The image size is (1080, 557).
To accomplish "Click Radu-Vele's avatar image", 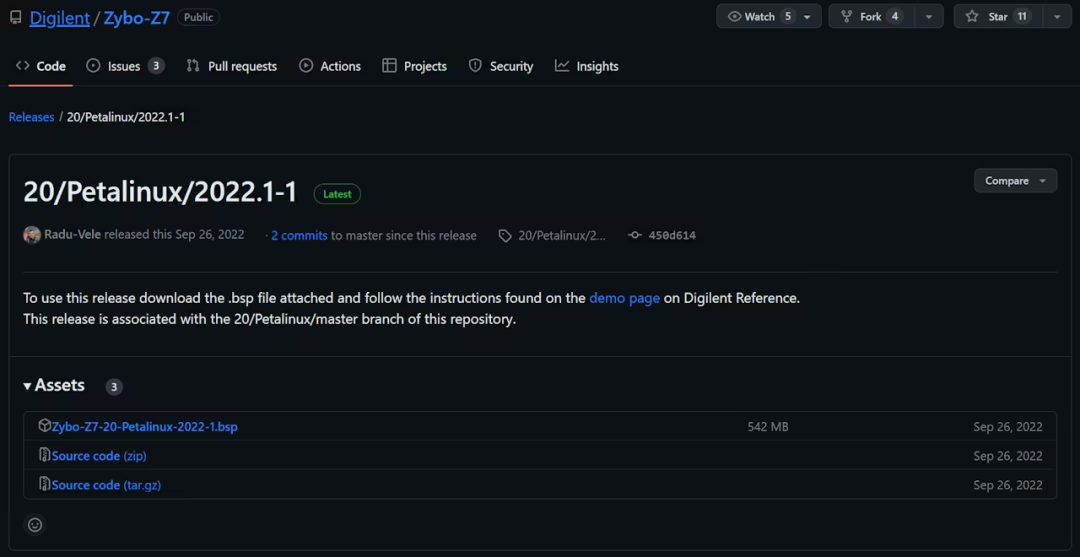I will (x=32, y=235).
